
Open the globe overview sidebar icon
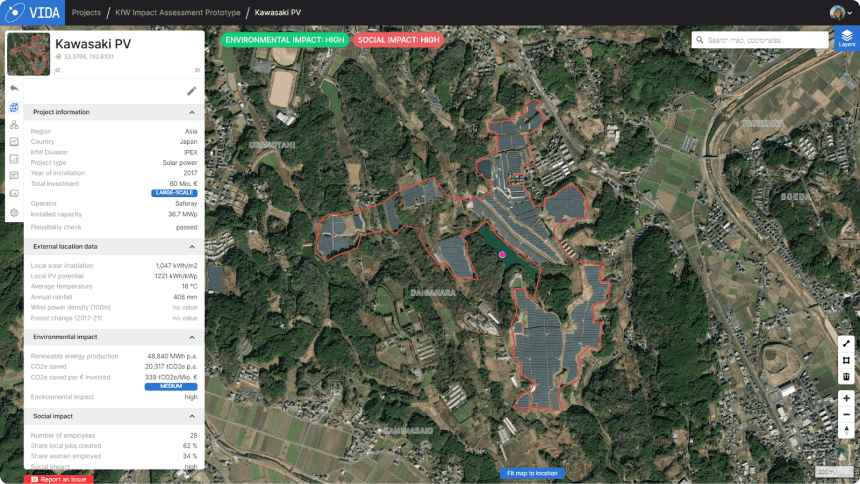(14, 107)
